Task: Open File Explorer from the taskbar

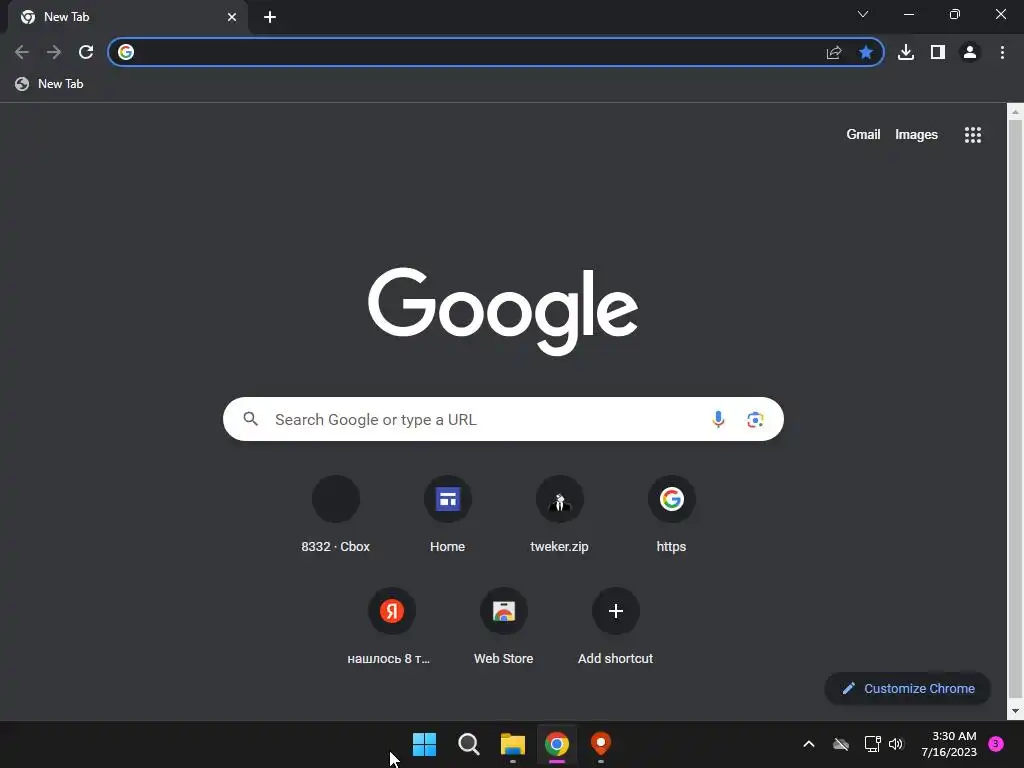Action: tap(513, 744)
